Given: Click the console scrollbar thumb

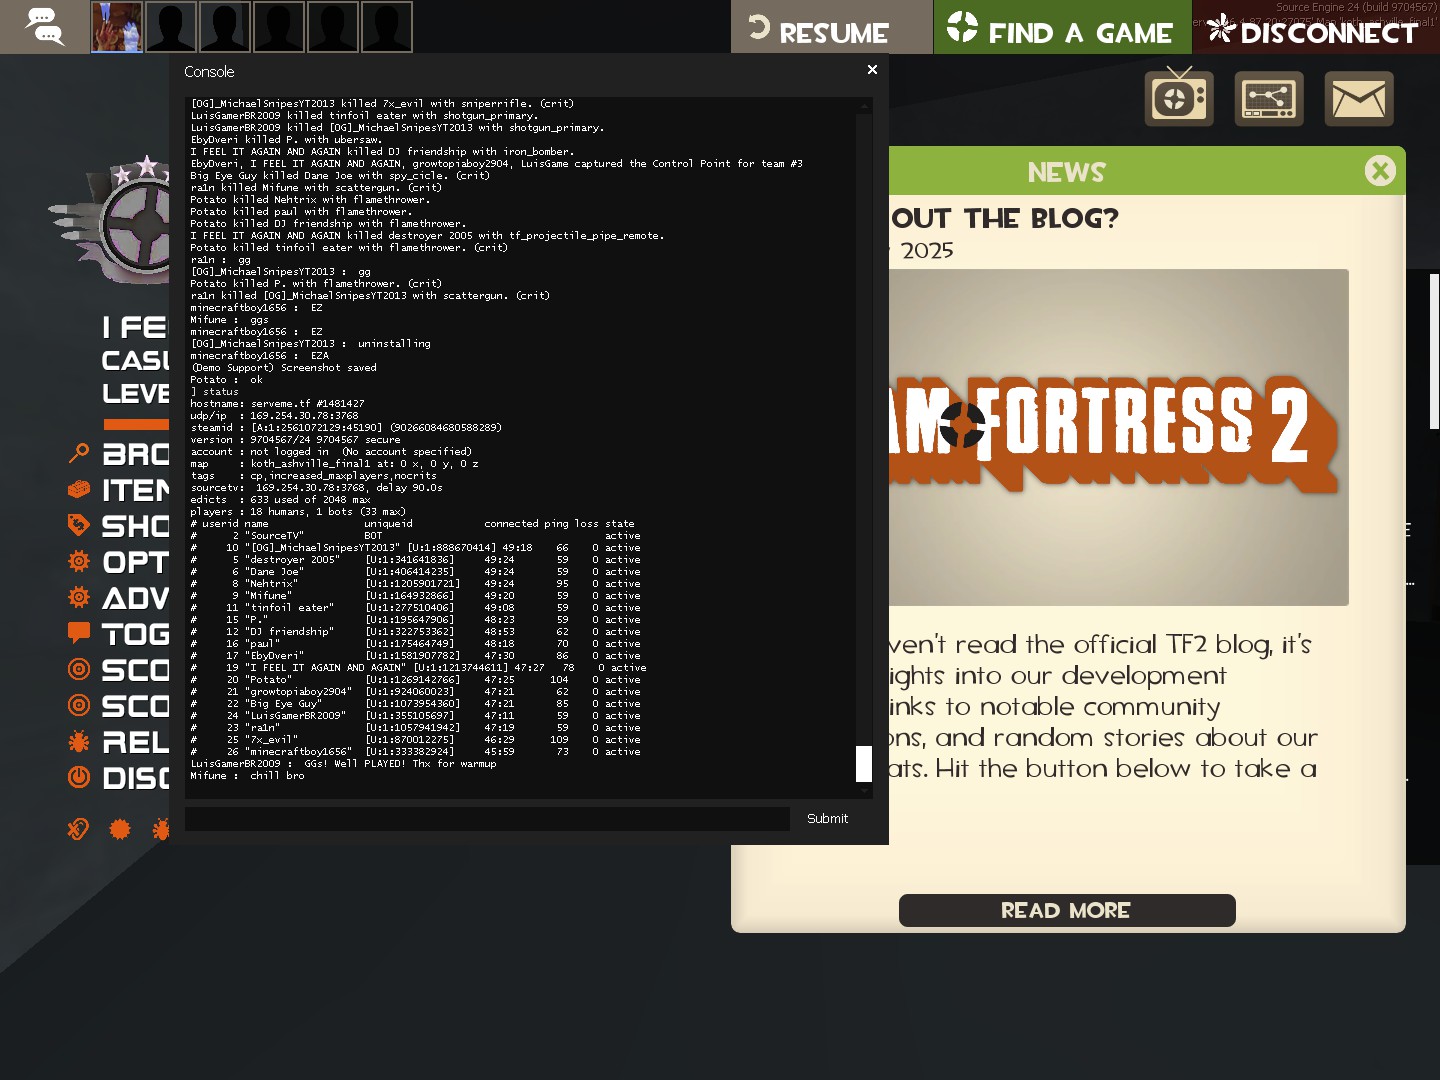Looking at the screenshot, I should click(x=864, y=764).
